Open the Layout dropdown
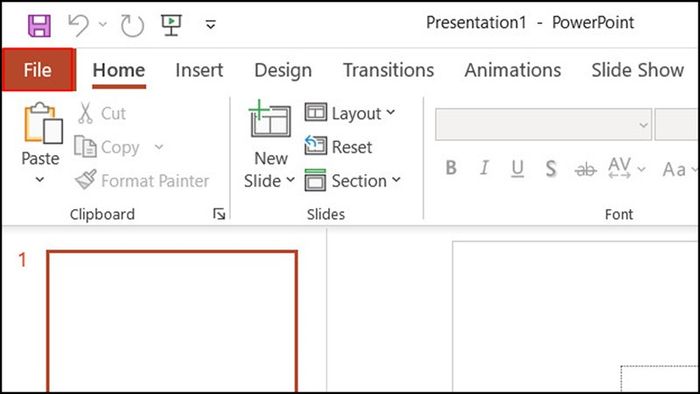Screen dimensions: 700x394 [350, 113]
